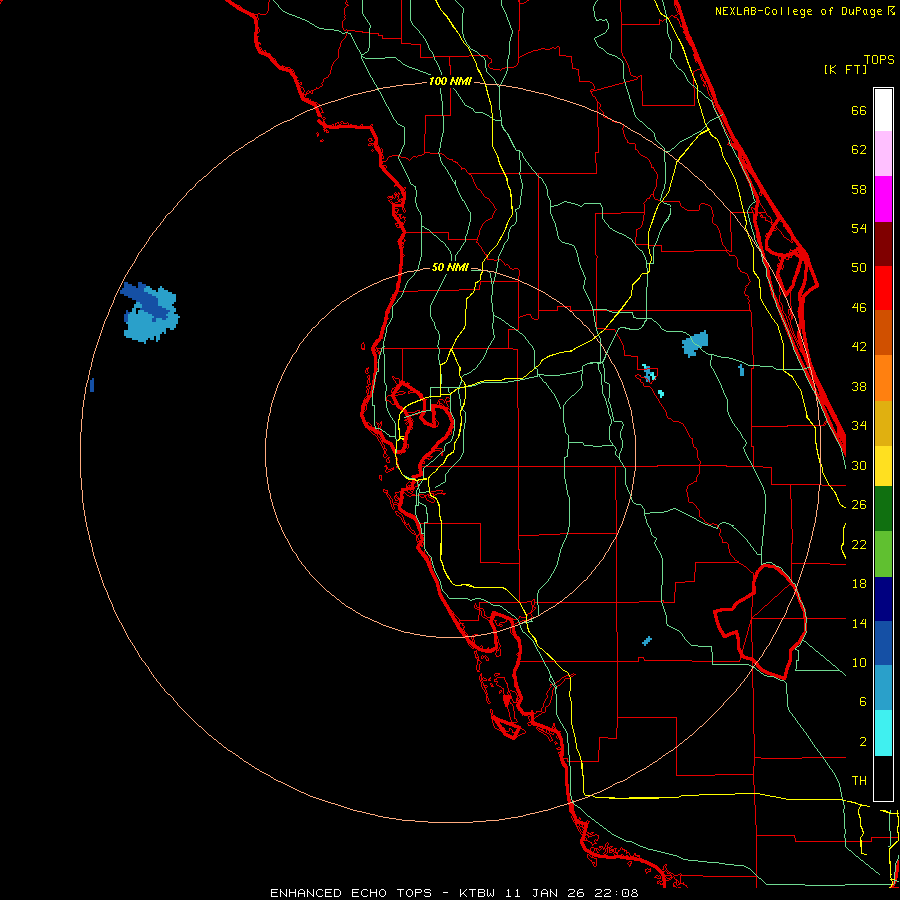Viewport: 900px width, 900px height.
Task: Select the 100 NMI range ring label
Action: [450, 82]
